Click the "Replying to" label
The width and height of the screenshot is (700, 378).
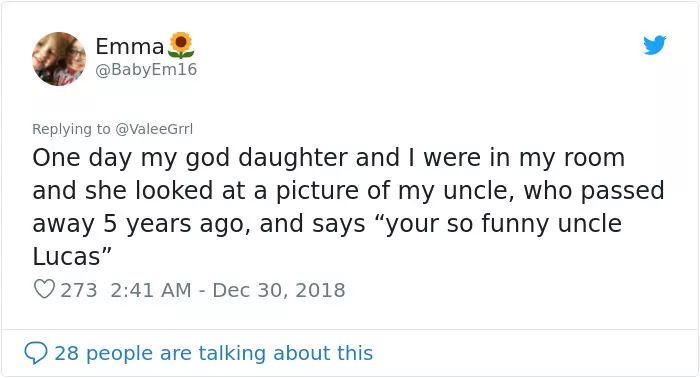pyautogui.click(x=71, y=129)
